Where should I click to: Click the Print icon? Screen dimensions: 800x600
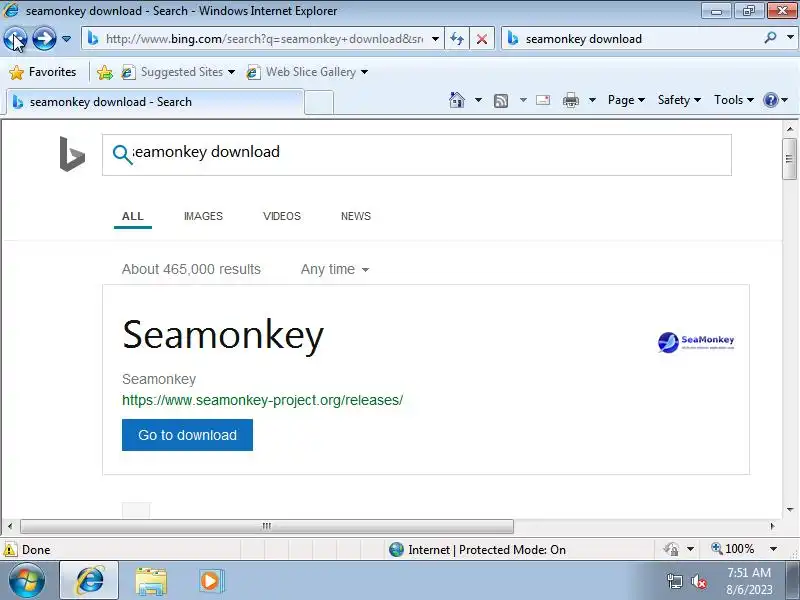[x=571, y=101]
